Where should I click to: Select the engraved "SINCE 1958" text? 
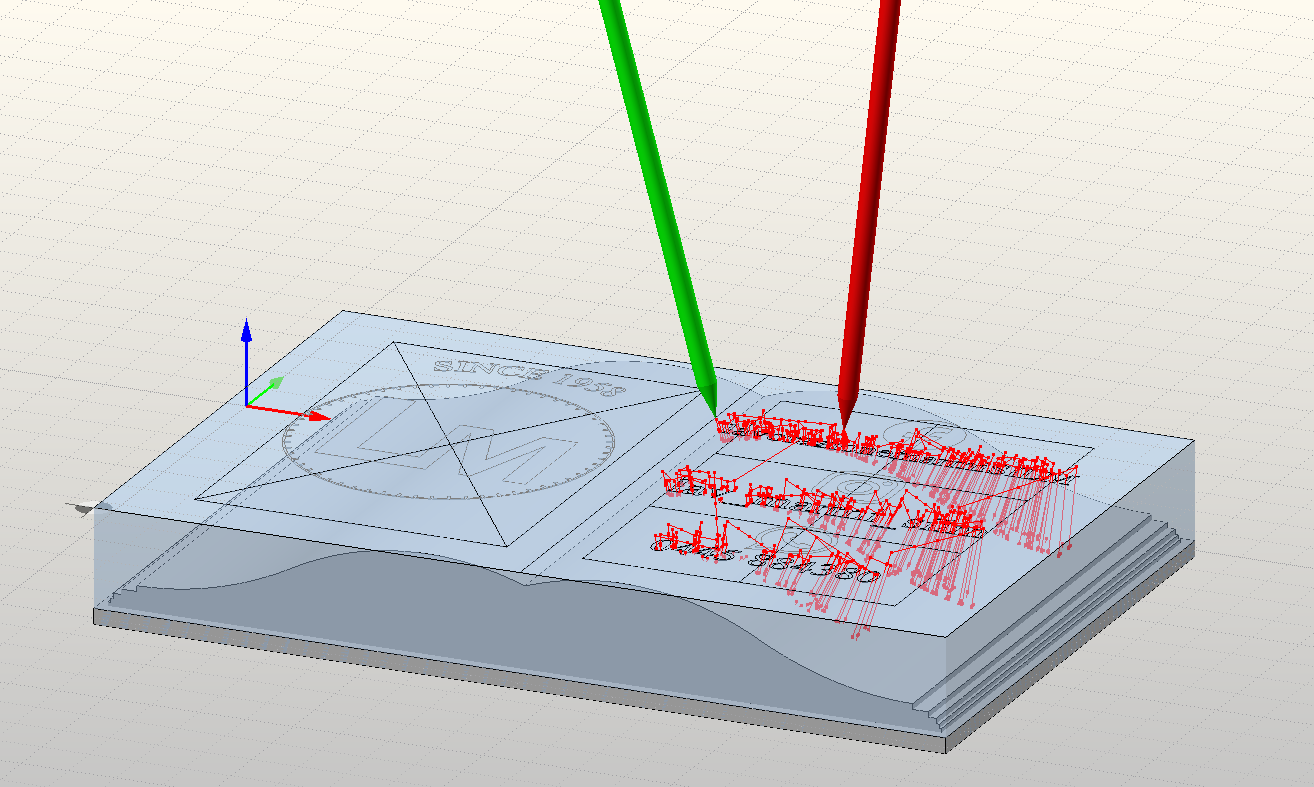coord(529,379)
